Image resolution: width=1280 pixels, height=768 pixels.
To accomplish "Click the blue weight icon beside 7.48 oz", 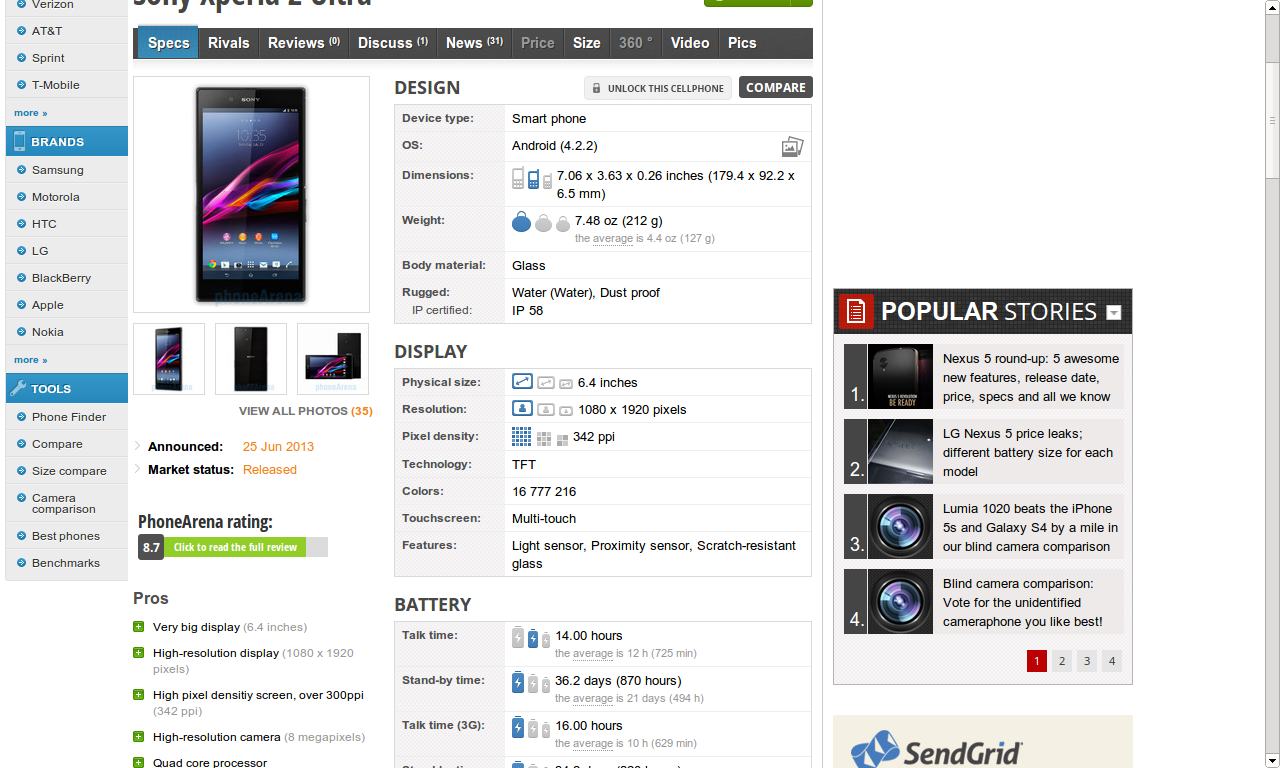I will 521,222.
